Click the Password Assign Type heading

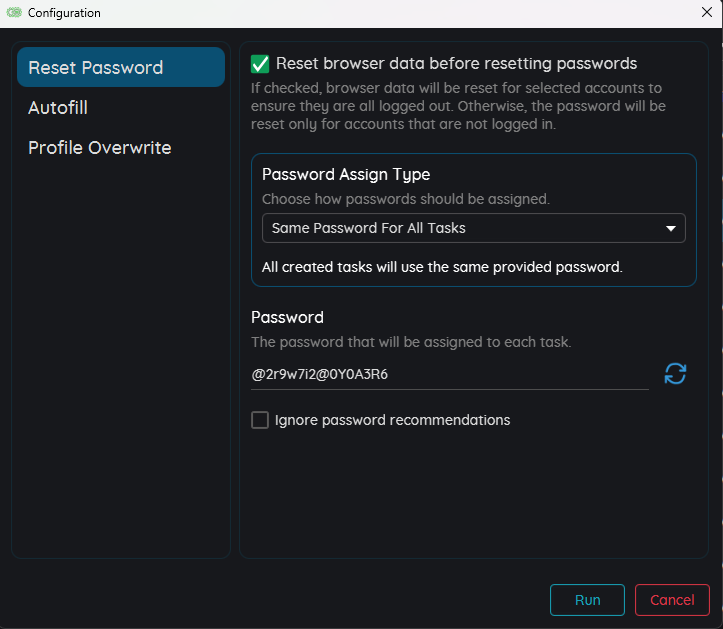click(x=346, y=174)
